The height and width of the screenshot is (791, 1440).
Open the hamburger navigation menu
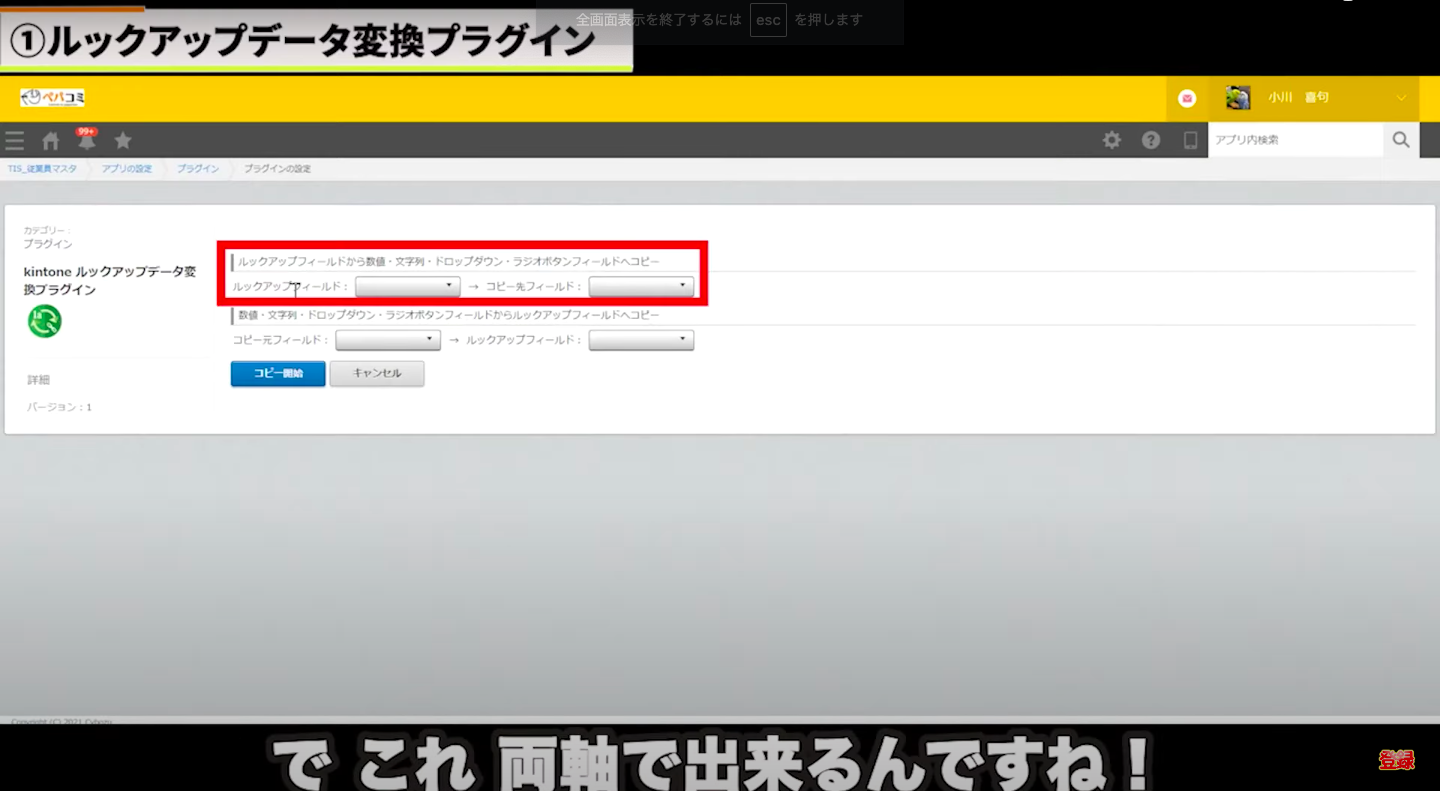click(x=14, y=141)
